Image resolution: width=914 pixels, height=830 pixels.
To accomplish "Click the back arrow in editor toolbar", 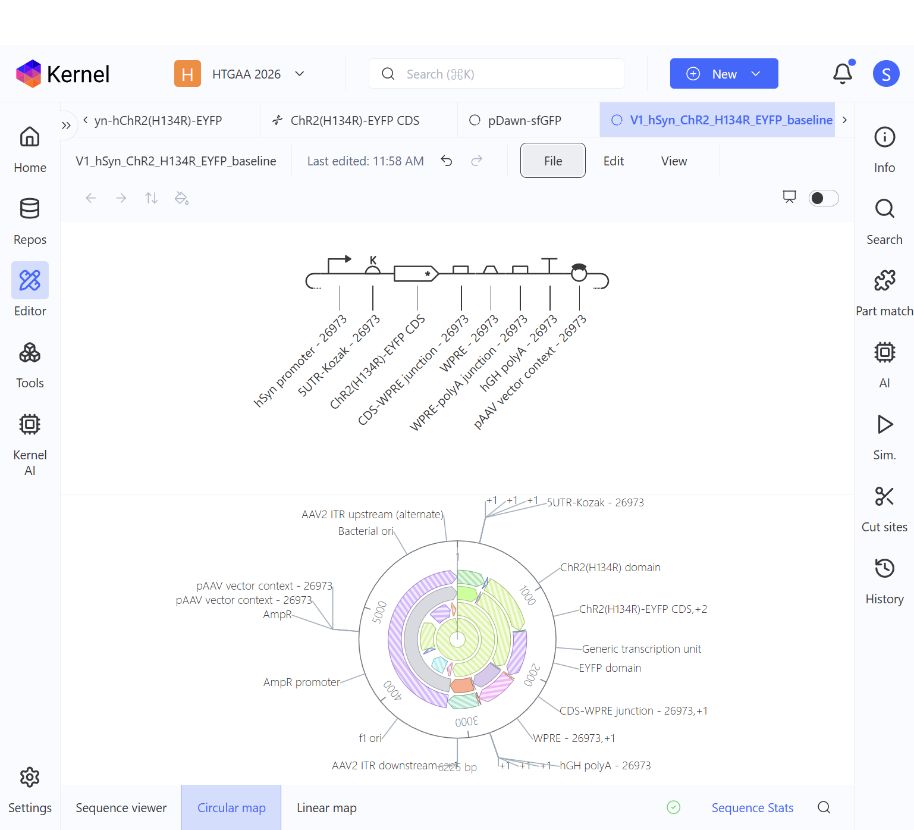I will (91, 198).
